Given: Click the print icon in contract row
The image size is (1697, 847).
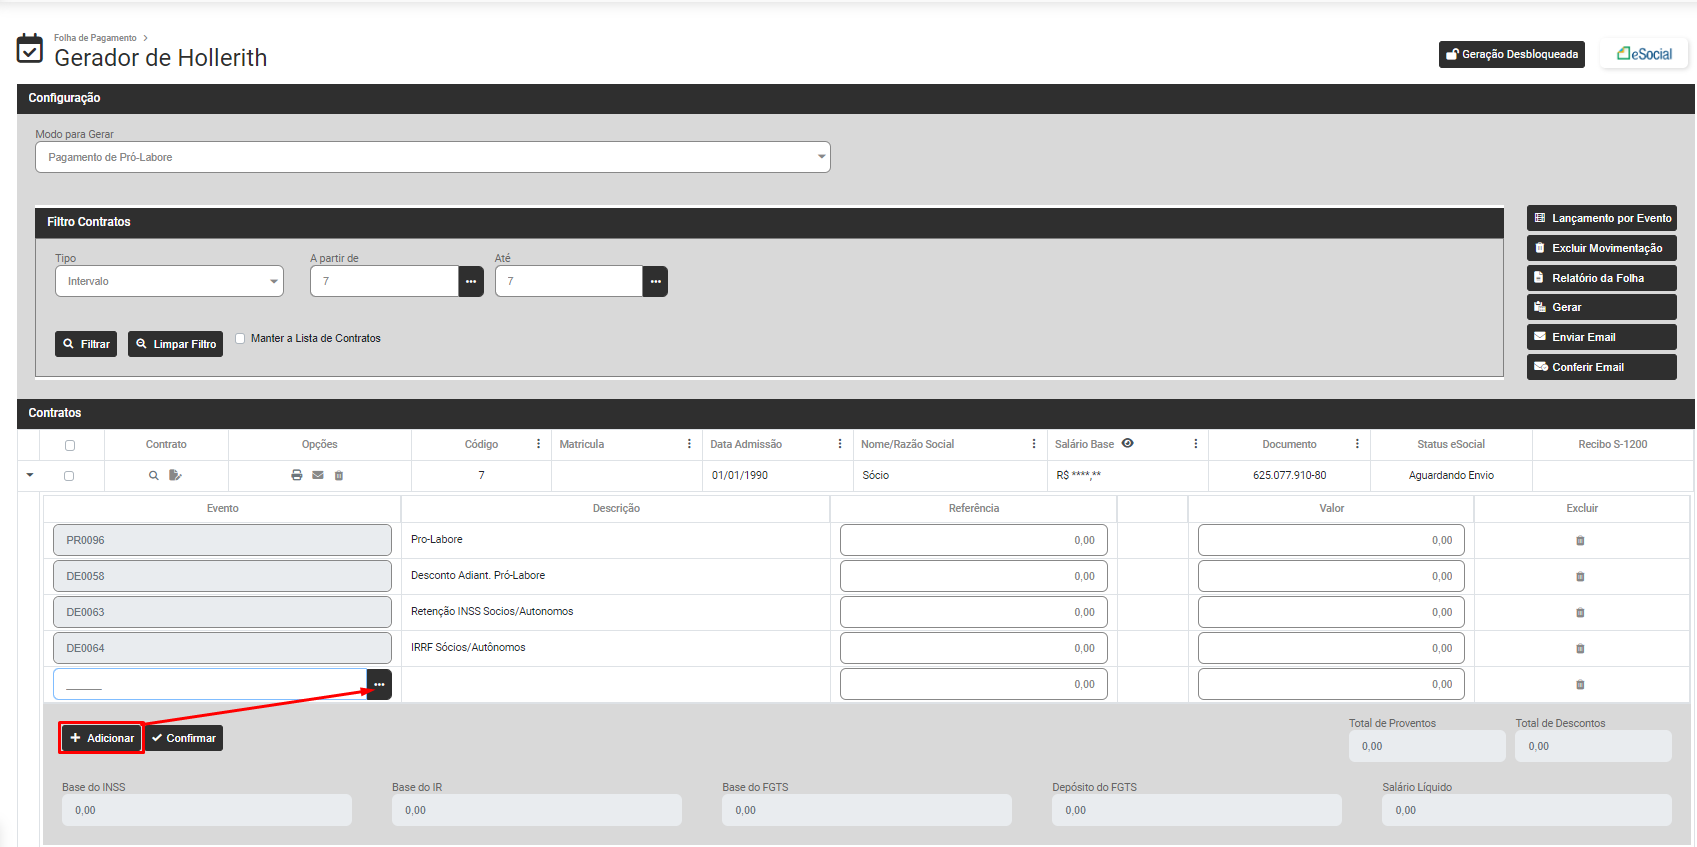Looking at the screenshot, I should click(296, 475).
